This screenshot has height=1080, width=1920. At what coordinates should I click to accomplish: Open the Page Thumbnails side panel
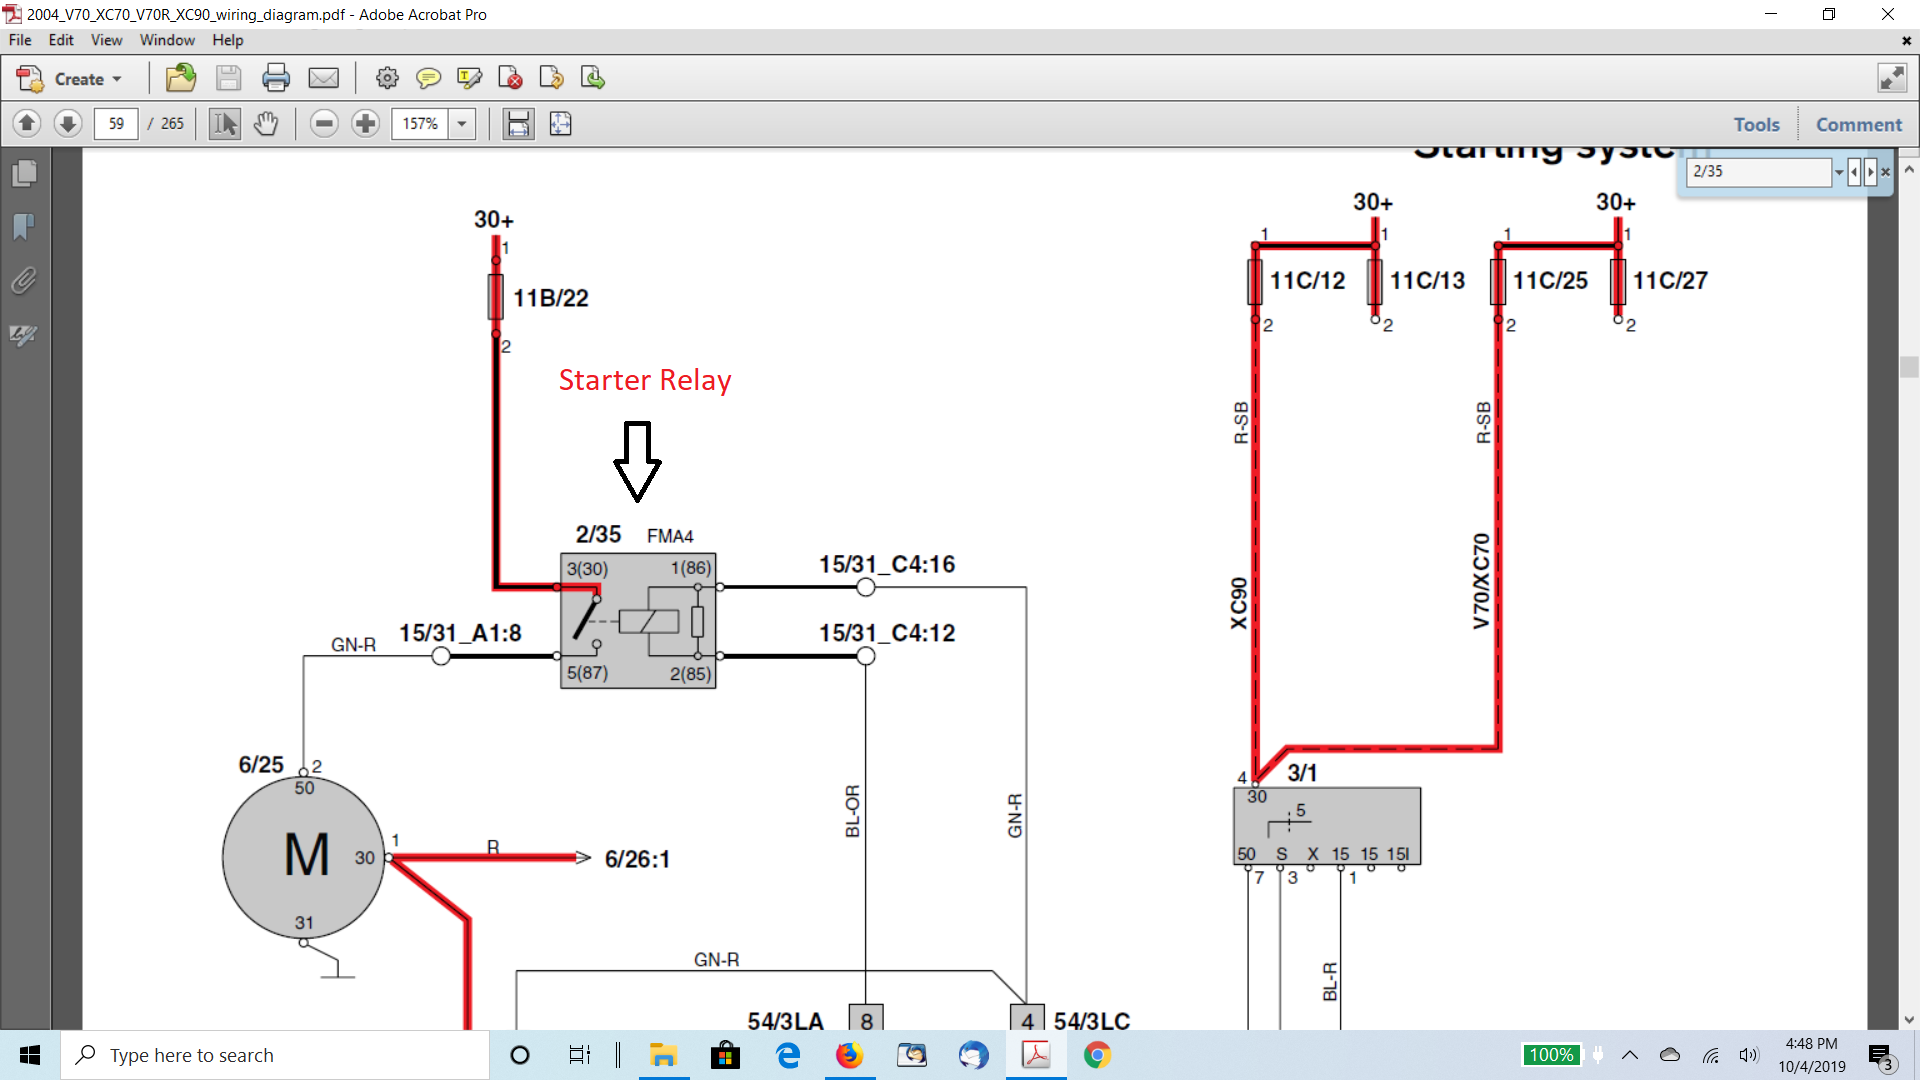(24, 174)
